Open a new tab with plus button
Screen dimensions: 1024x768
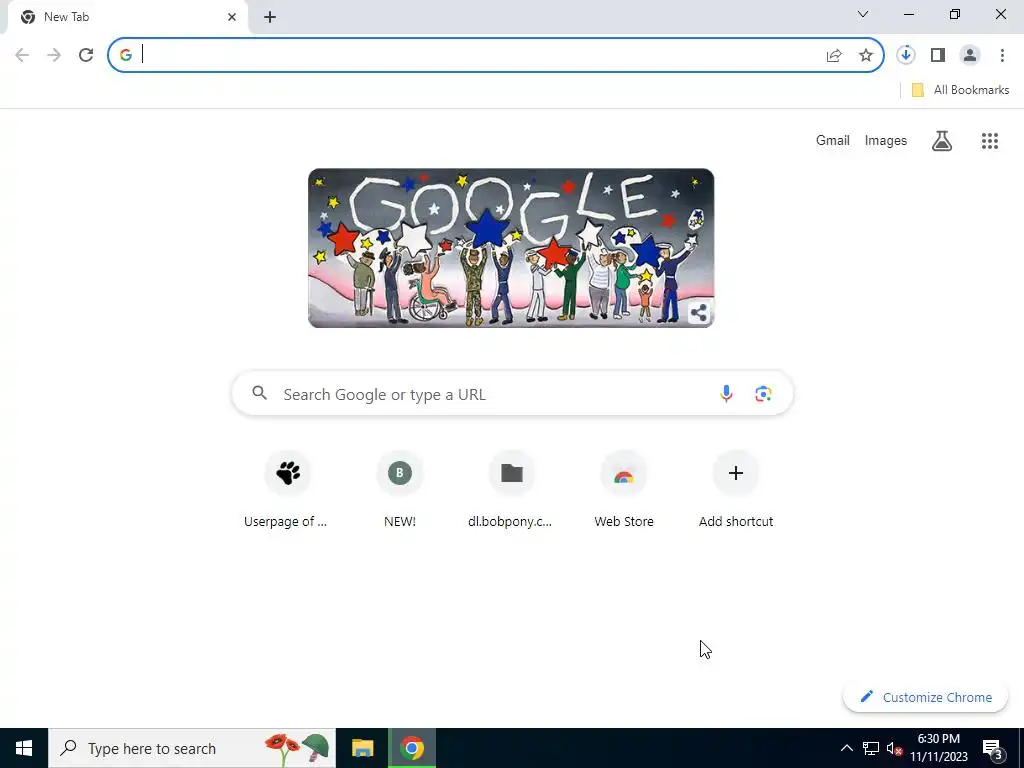(270, 17)
